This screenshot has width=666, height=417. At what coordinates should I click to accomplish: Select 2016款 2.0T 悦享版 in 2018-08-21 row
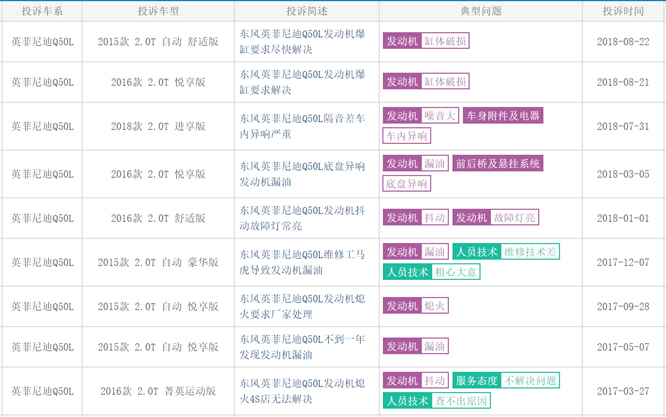coord(158,82)
